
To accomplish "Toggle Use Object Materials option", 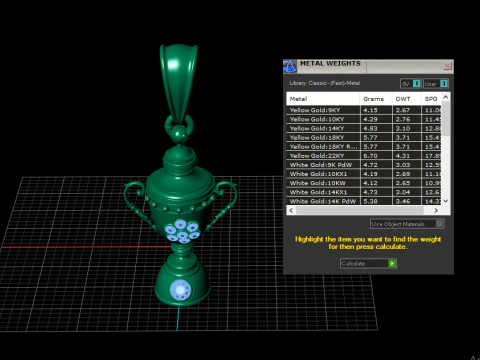I will (x=407, y=224).
